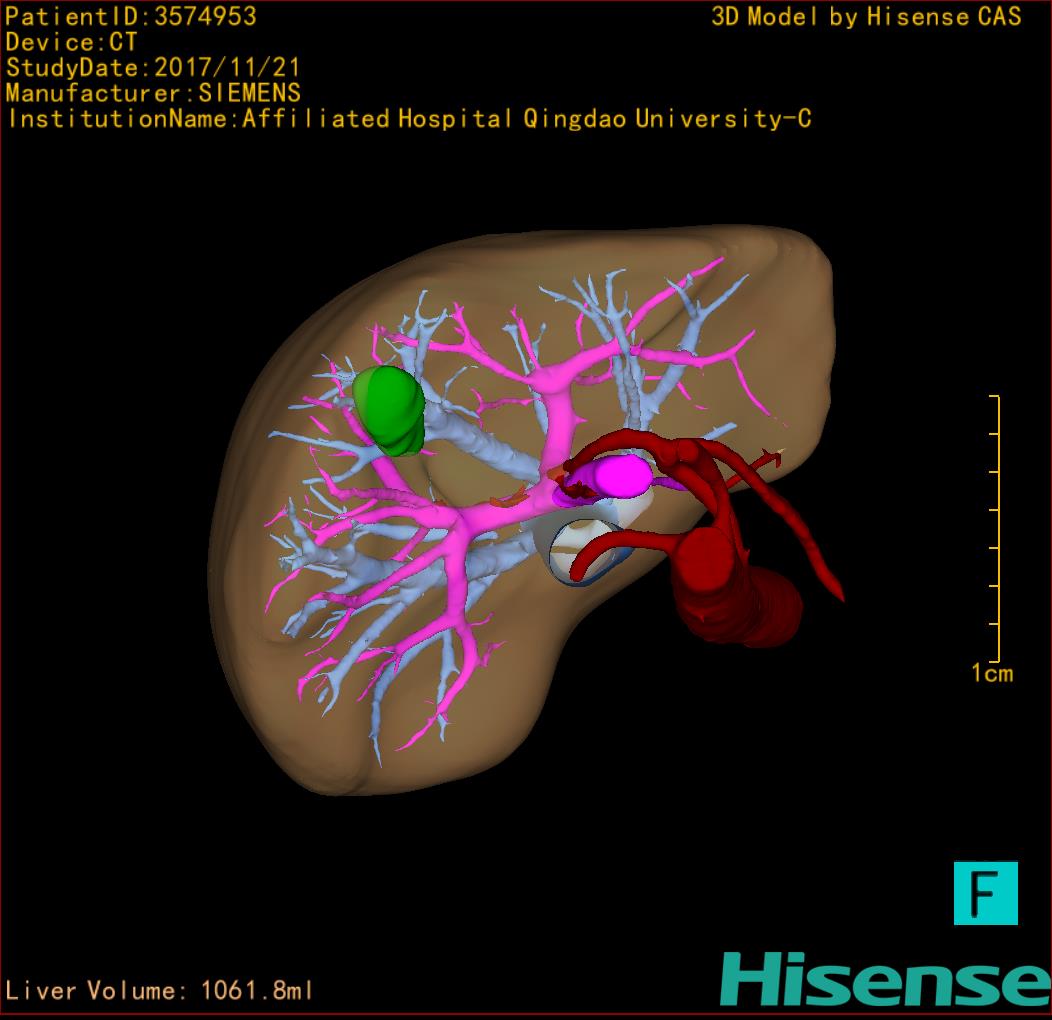Image resolution: width=1052 pixels, height=1020 pixels.
Task: Click the cyan F orientation indicator
Action: [985, 892]
